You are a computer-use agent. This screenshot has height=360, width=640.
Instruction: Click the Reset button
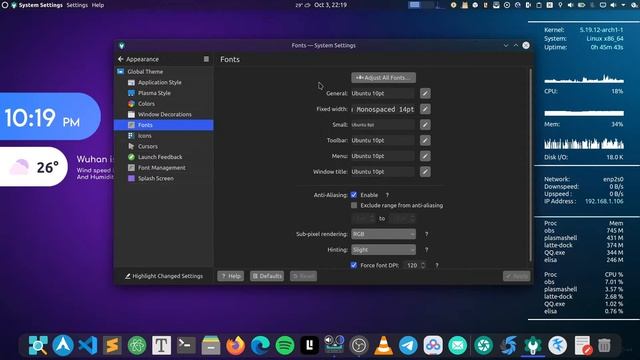pyautogui.click(x=303, y=276)
